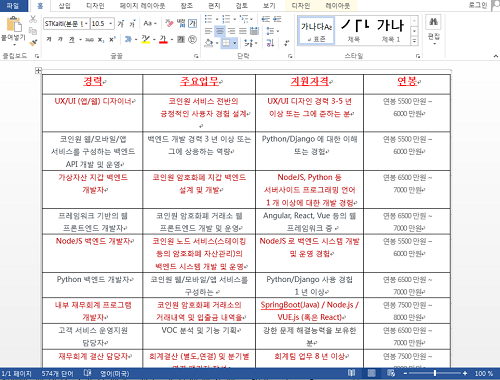Click the yellow text highlight color button
The width and height of the screenshot is (500, 380).
[145, 39]
